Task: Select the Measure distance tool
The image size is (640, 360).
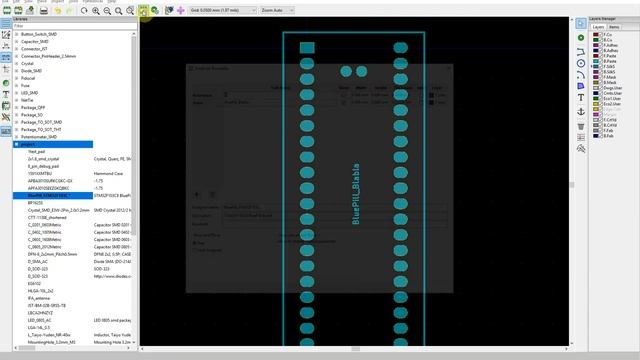Action: [581, 149]
